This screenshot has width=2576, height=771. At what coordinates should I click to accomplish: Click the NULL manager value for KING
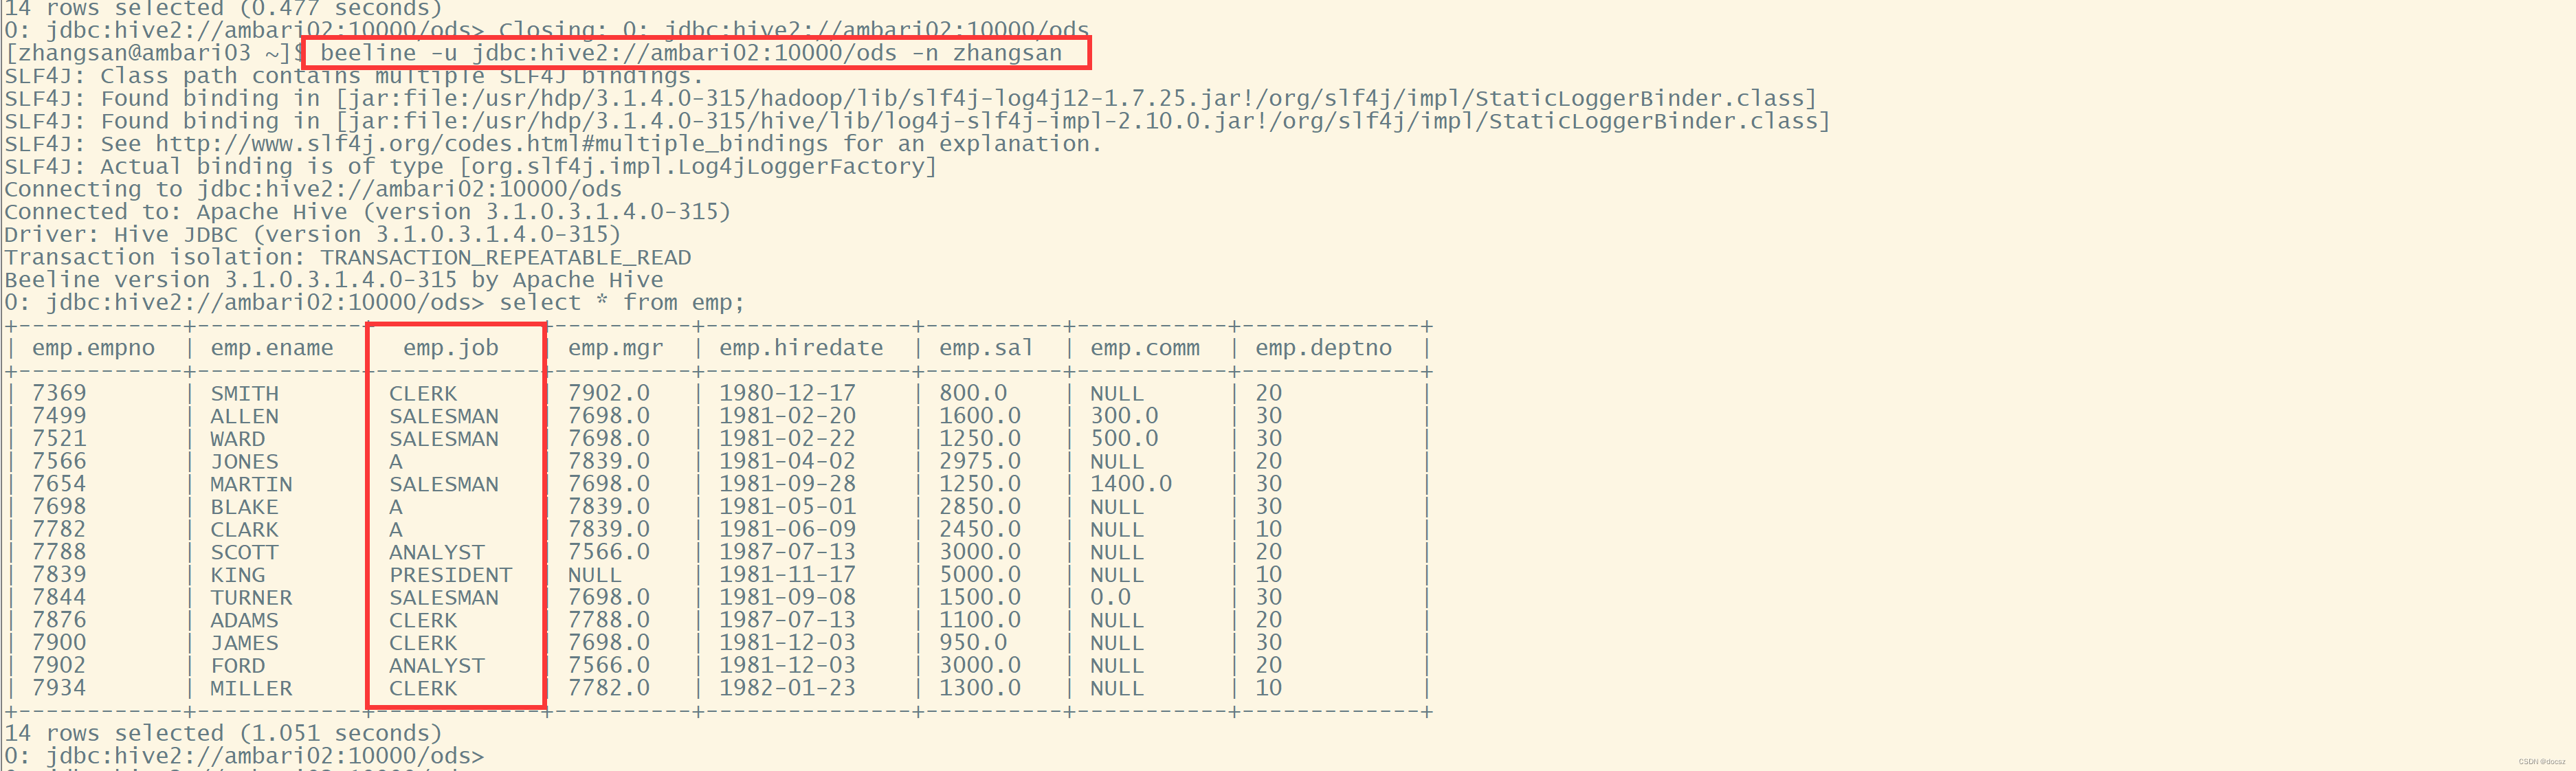coord(594,575)
